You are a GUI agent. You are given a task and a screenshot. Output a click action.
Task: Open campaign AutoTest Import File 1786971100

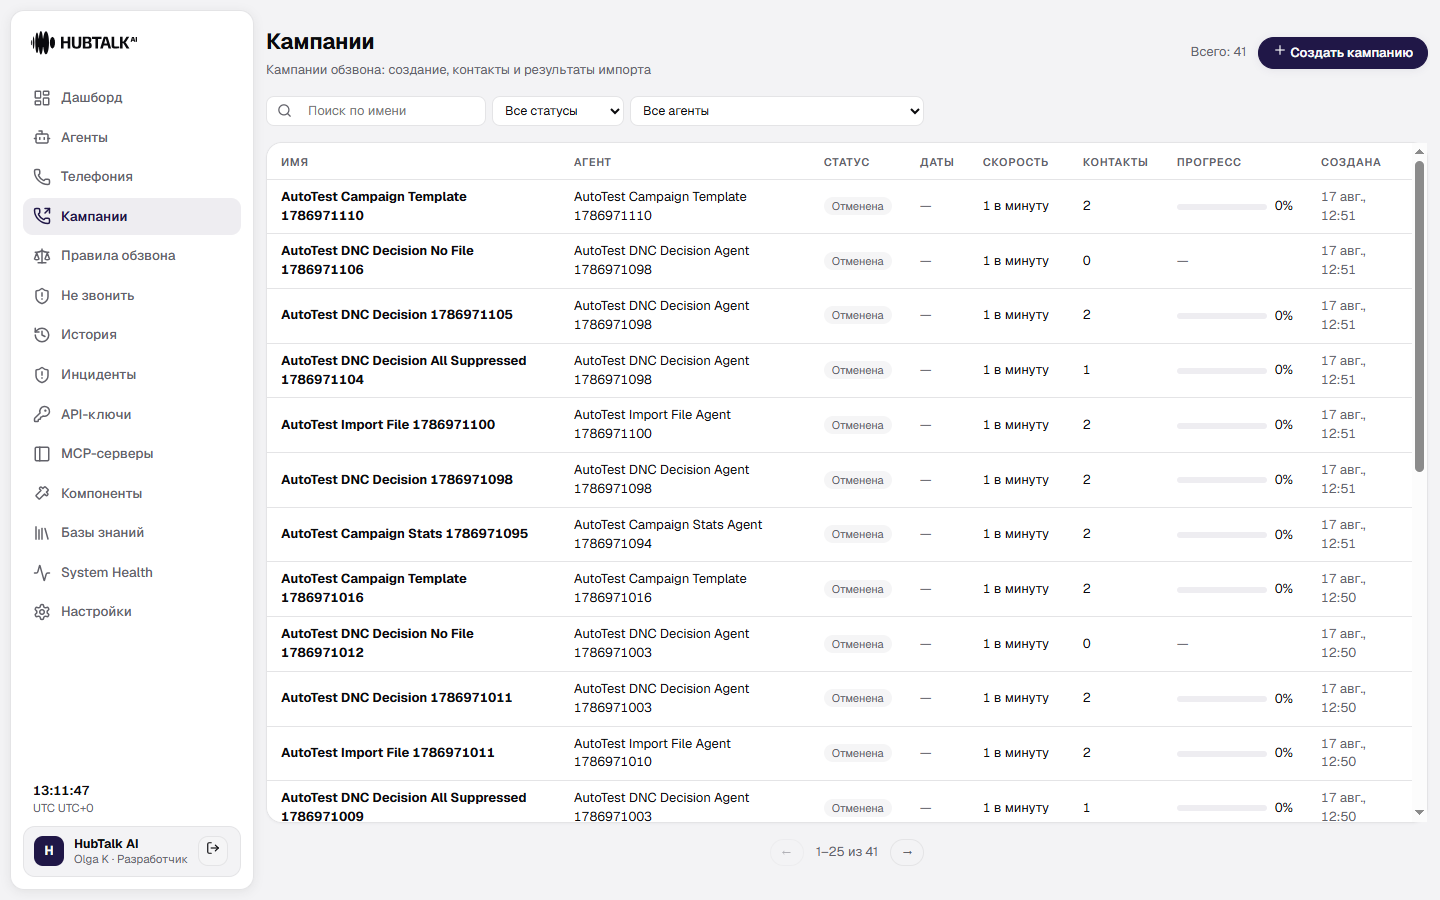click(388, 425)
